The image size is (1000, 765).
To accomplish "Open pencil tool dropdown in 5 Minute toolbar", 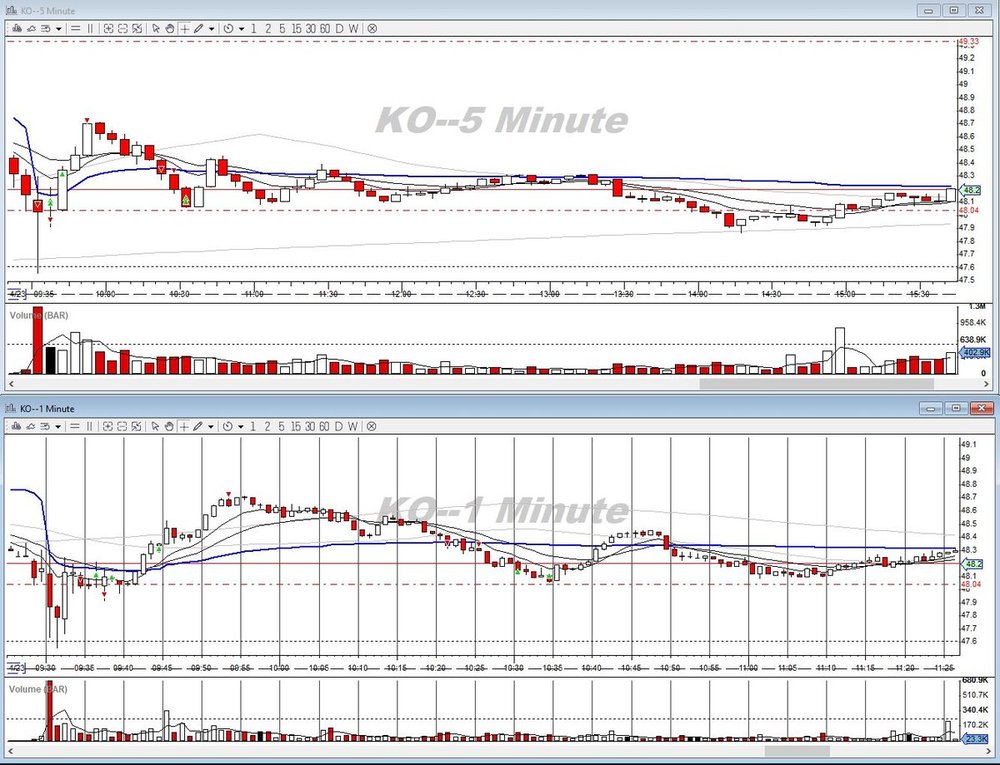I will pyautogui.click(x=212, y=29).
